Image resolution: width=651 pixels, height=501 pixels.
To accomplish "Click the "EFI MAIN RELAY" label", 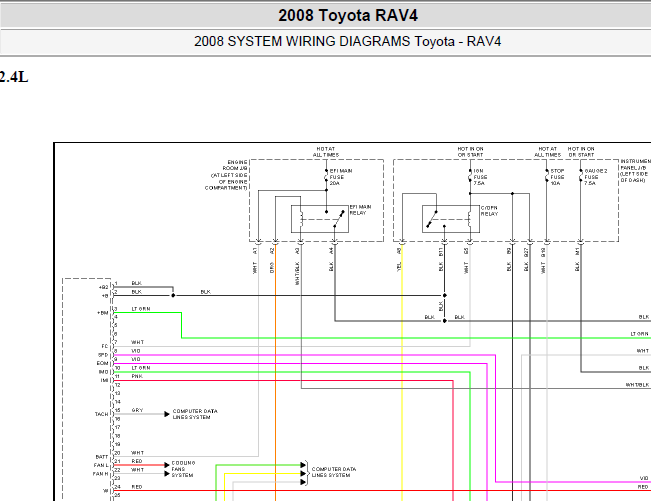I will 360,210.
